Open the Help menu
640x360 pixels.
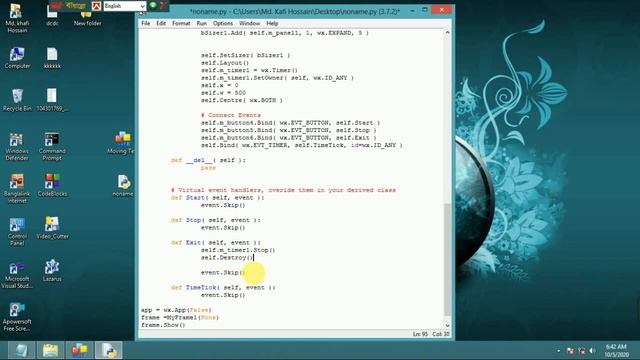[x=272, y=23]
